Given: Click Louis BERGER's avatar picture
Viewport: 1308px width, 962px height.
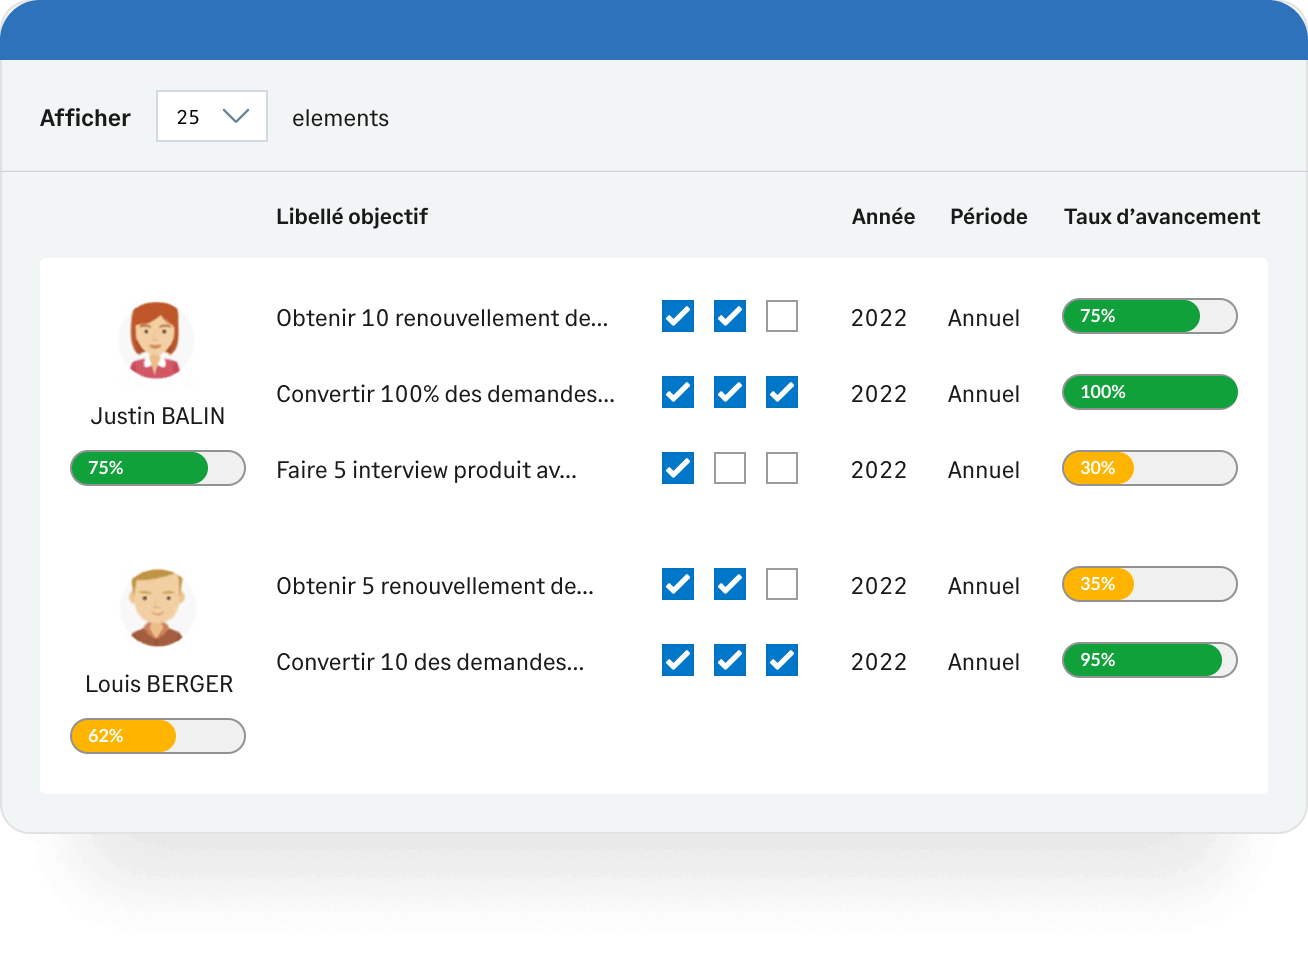Looking at the screenshot, I should coord(158,608).
